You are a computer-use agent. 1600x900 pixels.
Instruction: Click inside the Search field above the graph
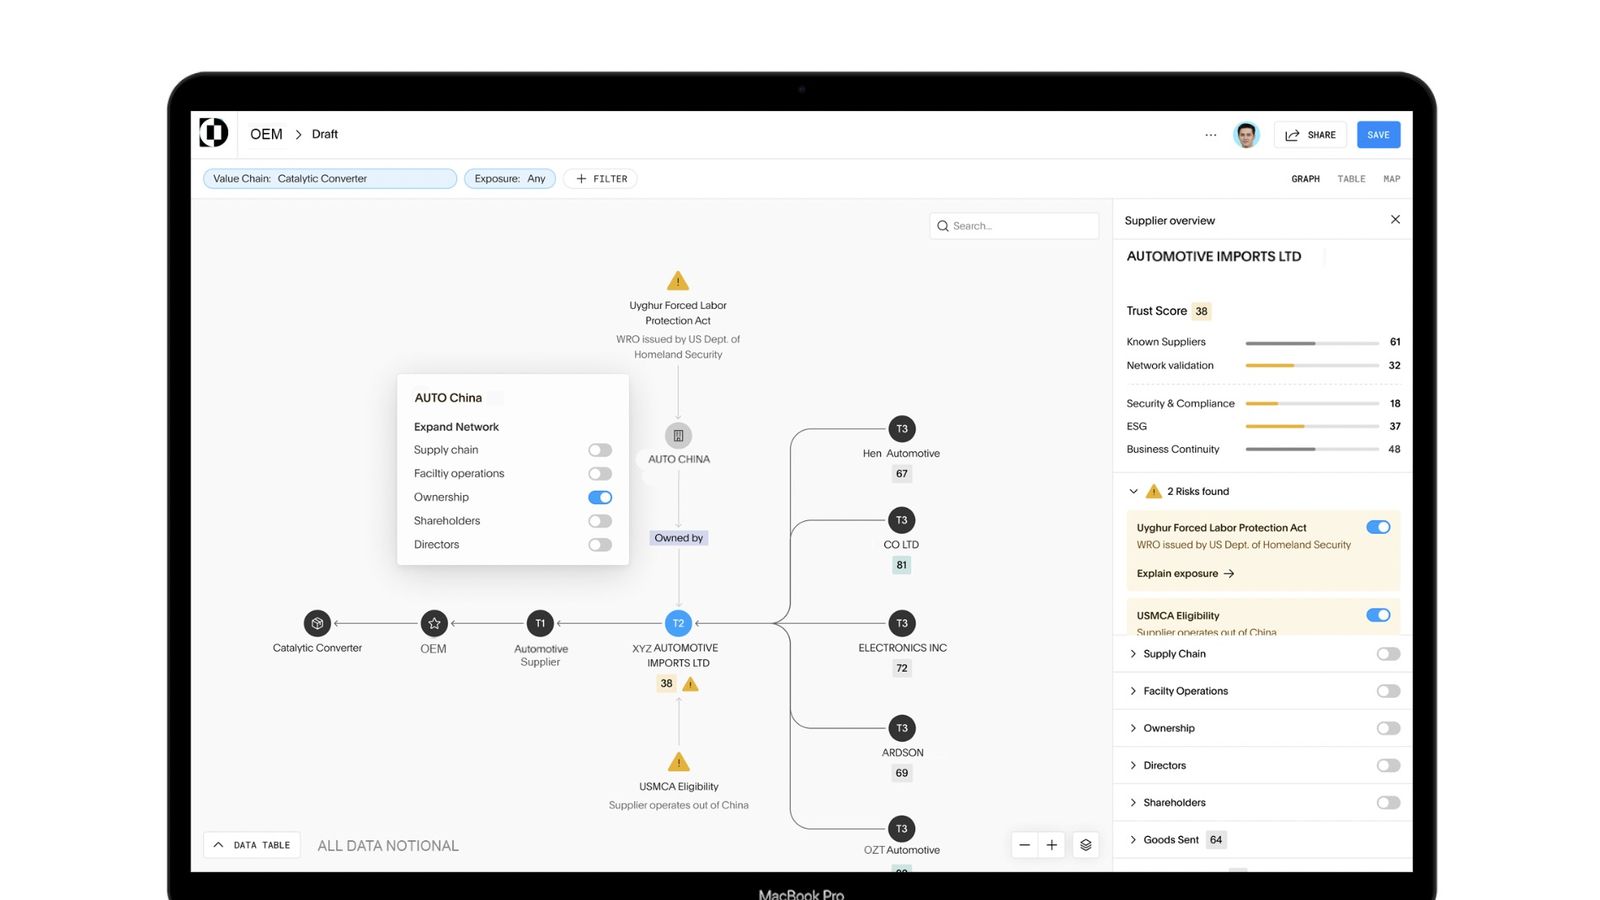[x=1013, y=225]
